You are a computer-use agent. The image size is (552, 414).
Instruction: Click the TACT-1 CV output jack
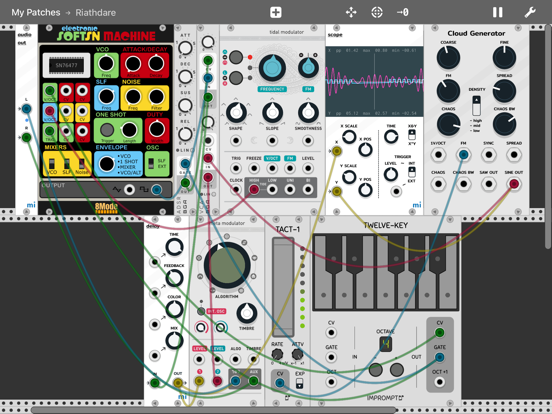[280, 383]
